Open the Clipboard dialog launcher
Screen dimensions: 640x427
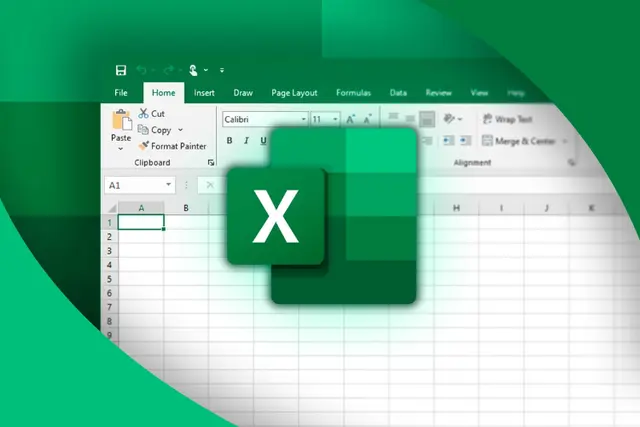point(211,162)
